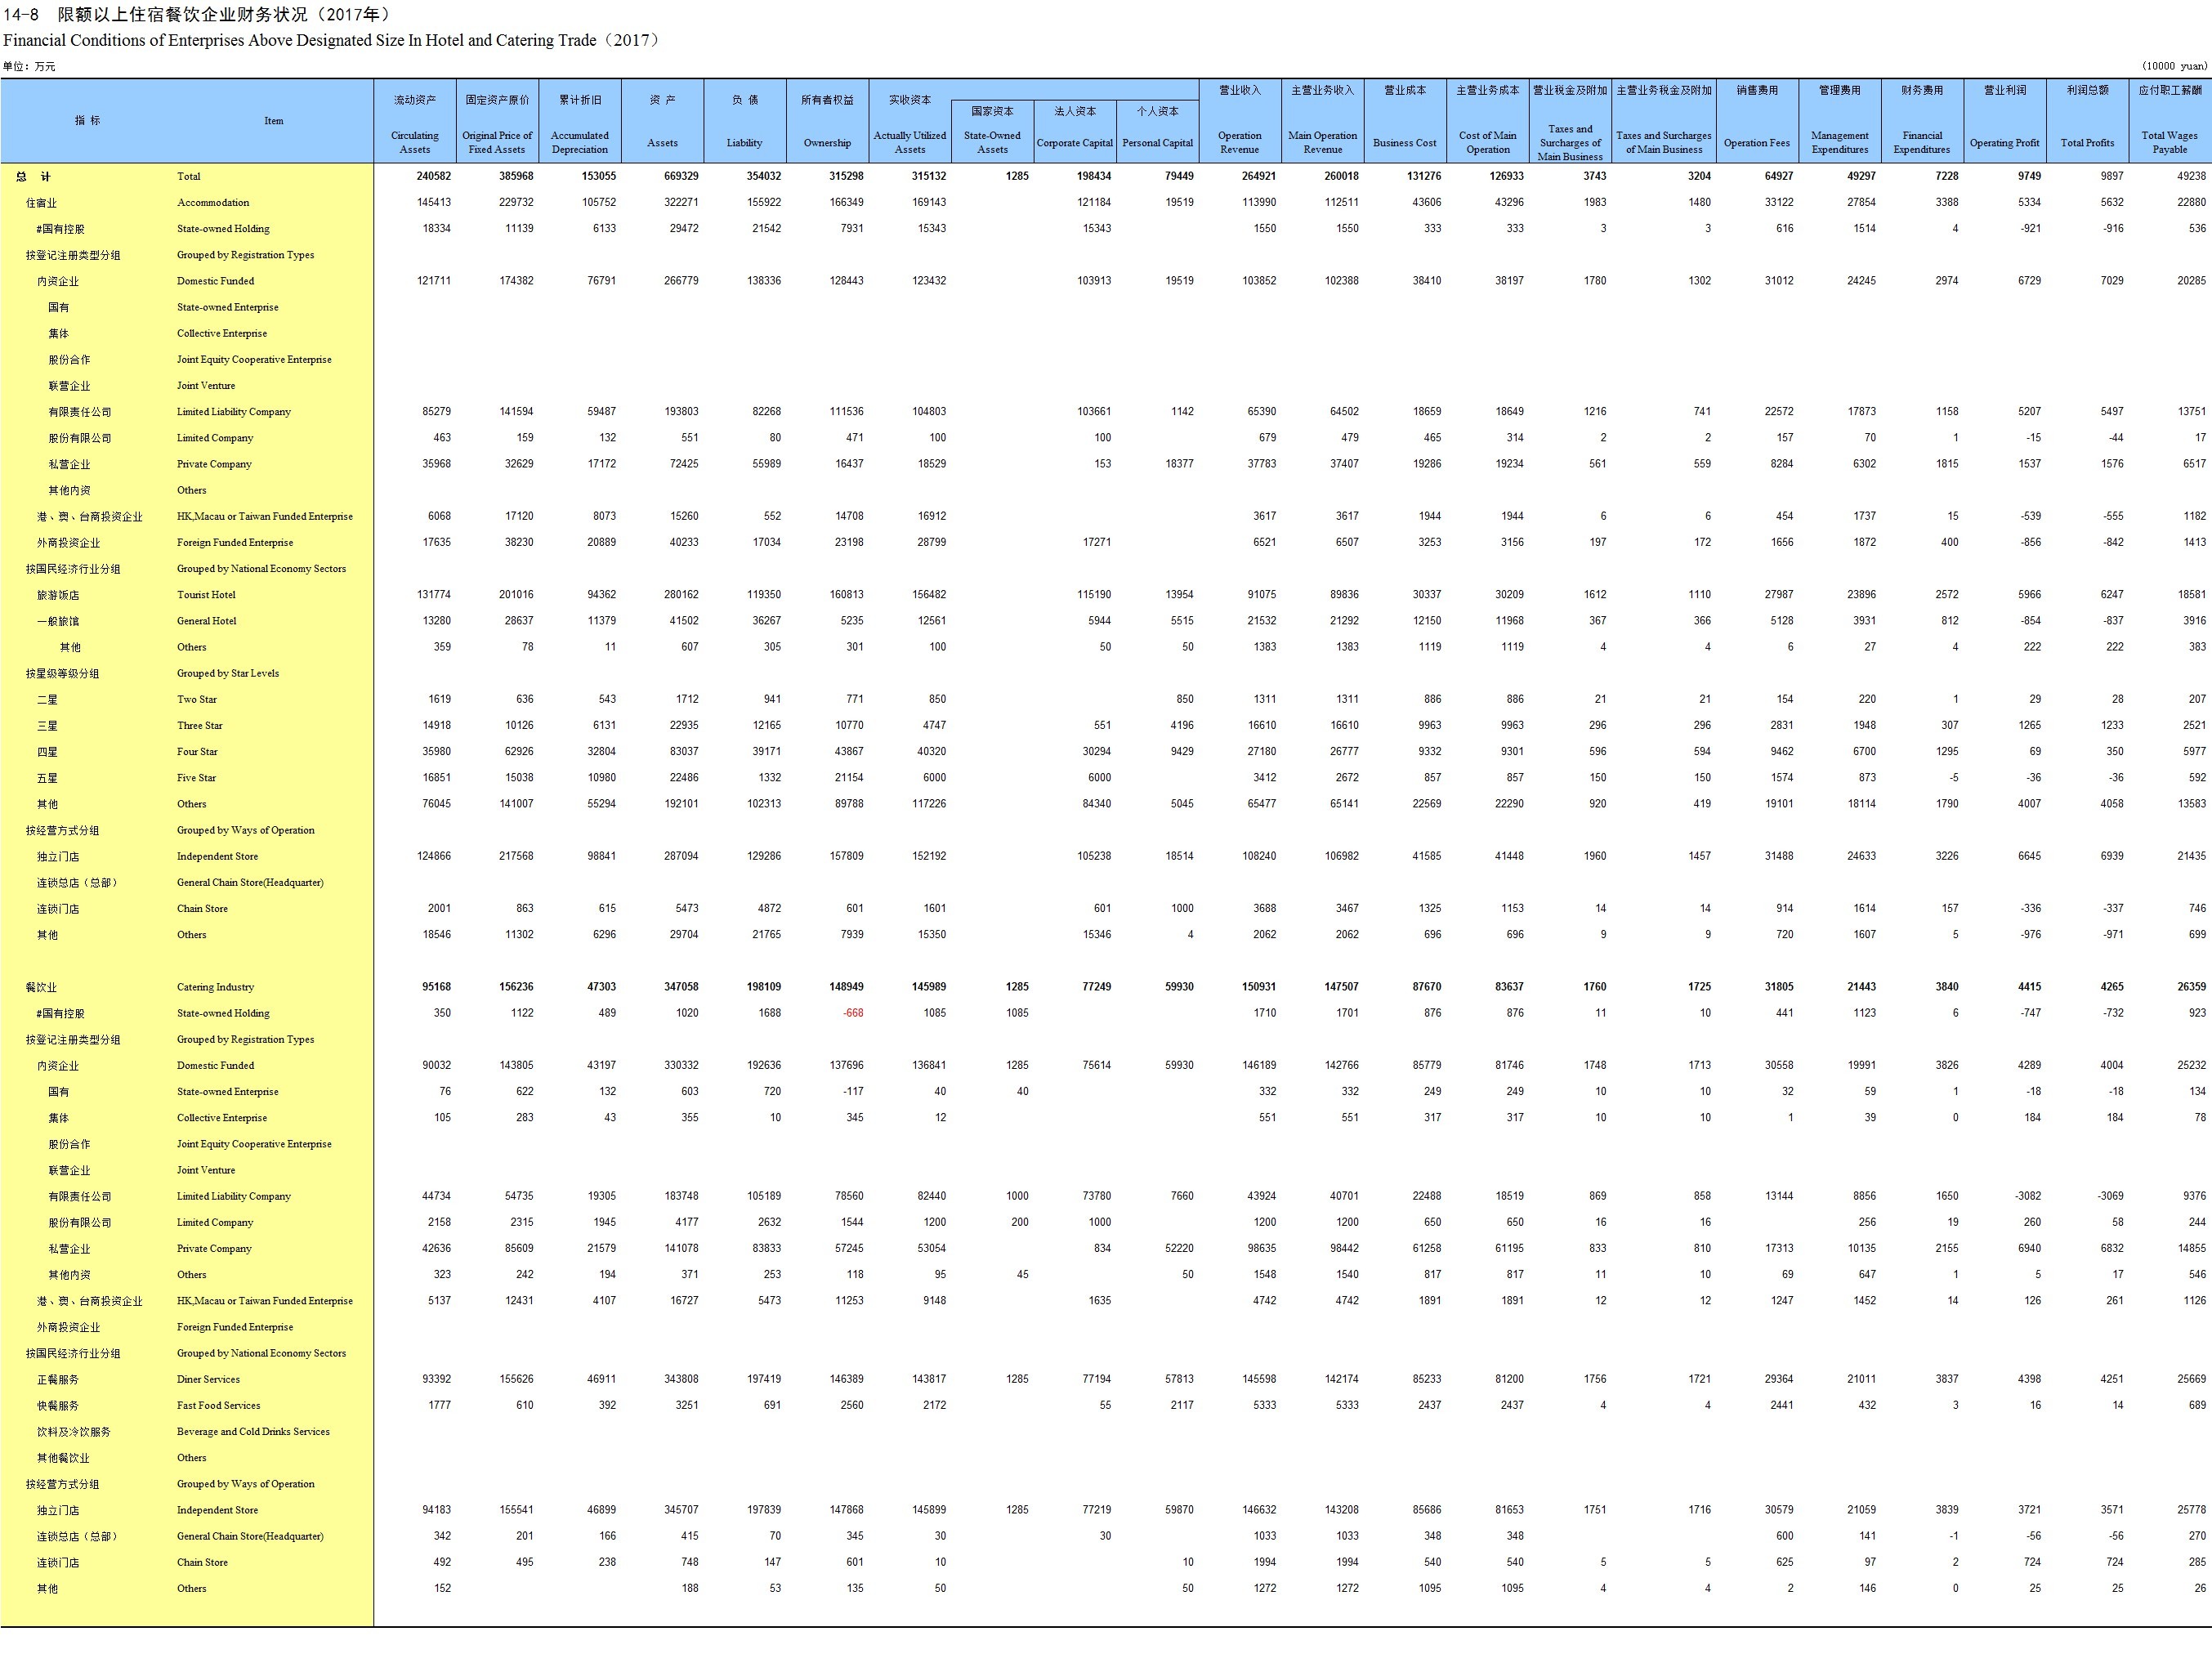Select the 'Operation Revenue' column header
The image size is (2212, 1654).
coord(1239,141)
